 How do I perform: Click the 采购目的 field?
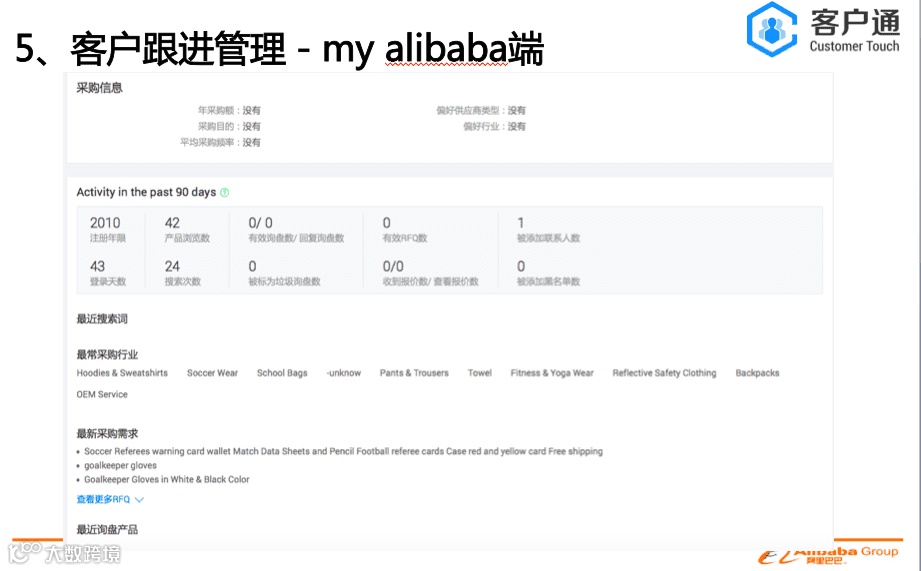(x=229, y=126)
